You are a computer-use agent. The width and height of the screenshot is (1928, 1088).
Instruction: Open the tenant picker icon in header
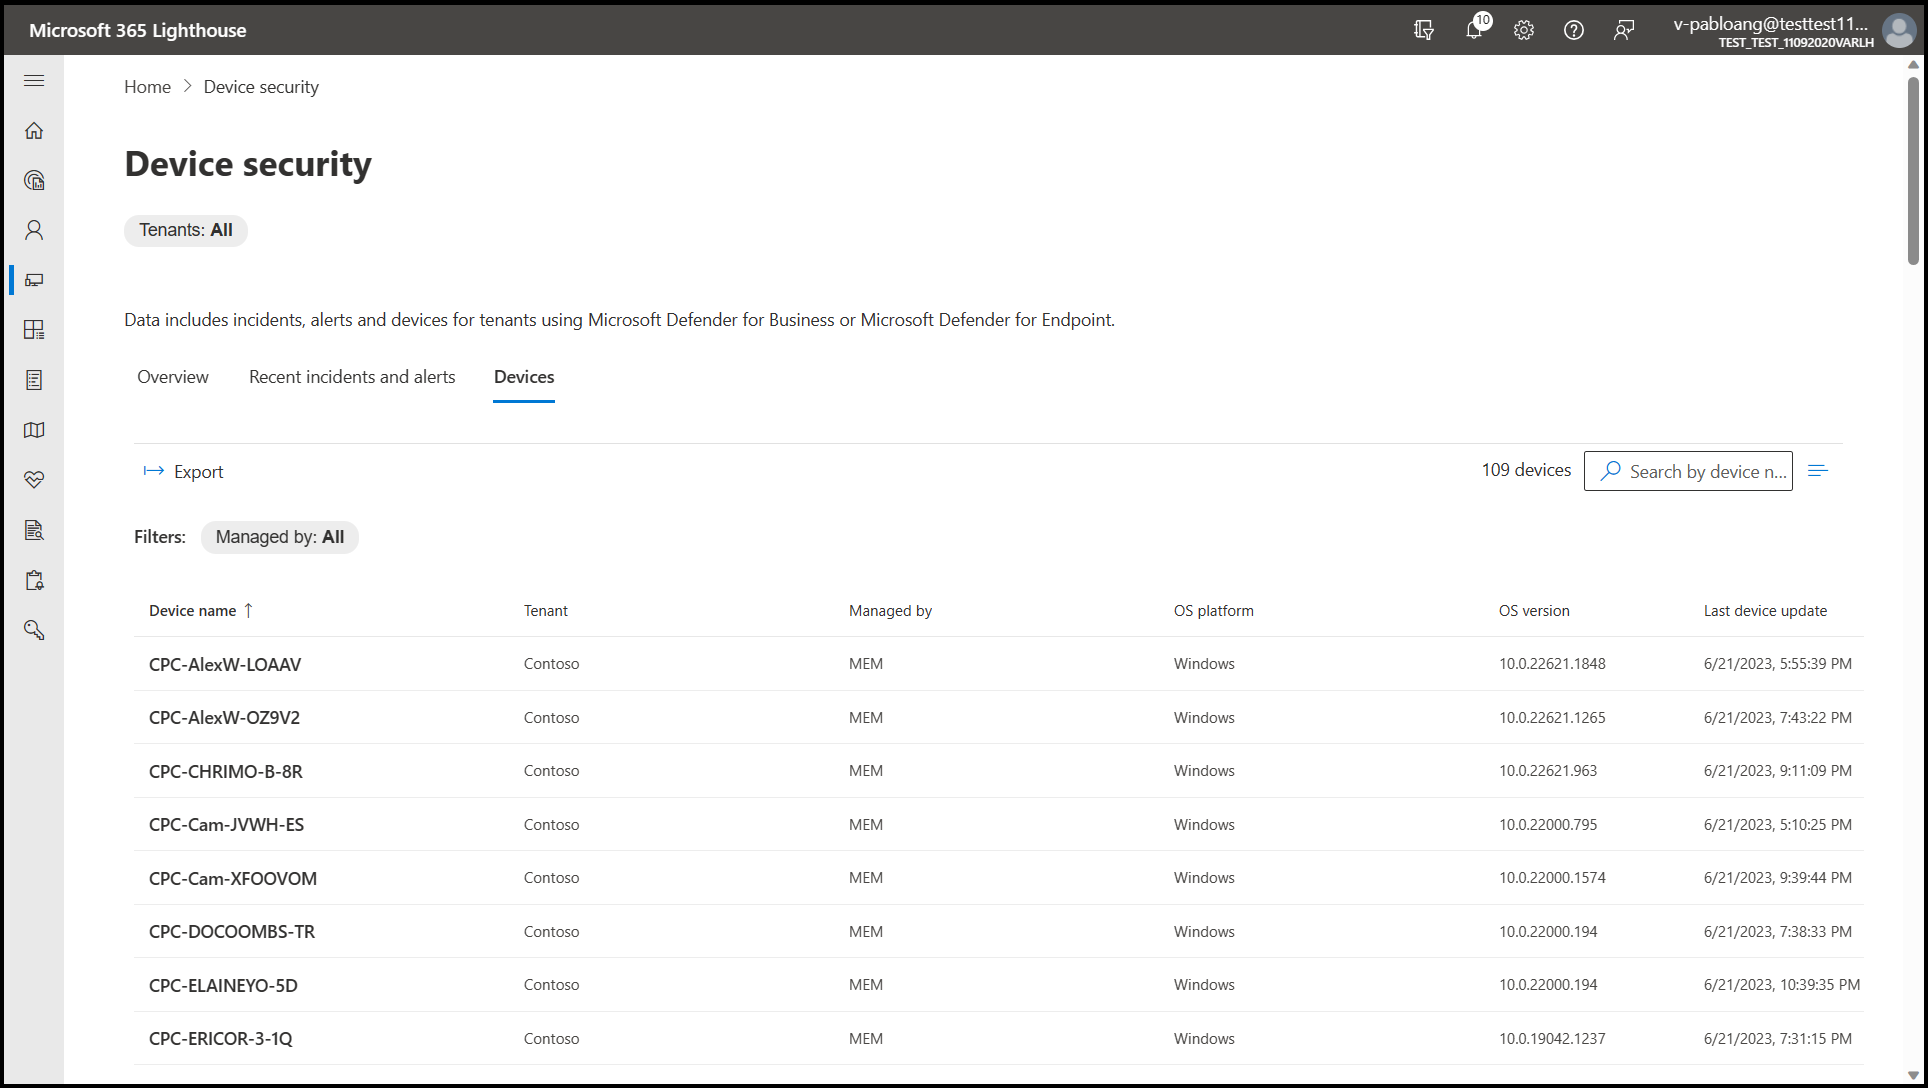[1424, 30]
